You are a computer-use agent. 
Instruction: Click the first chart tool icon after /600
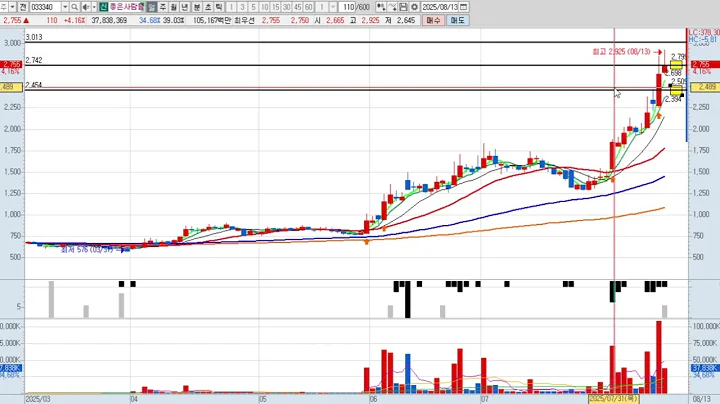pos(381,7)
